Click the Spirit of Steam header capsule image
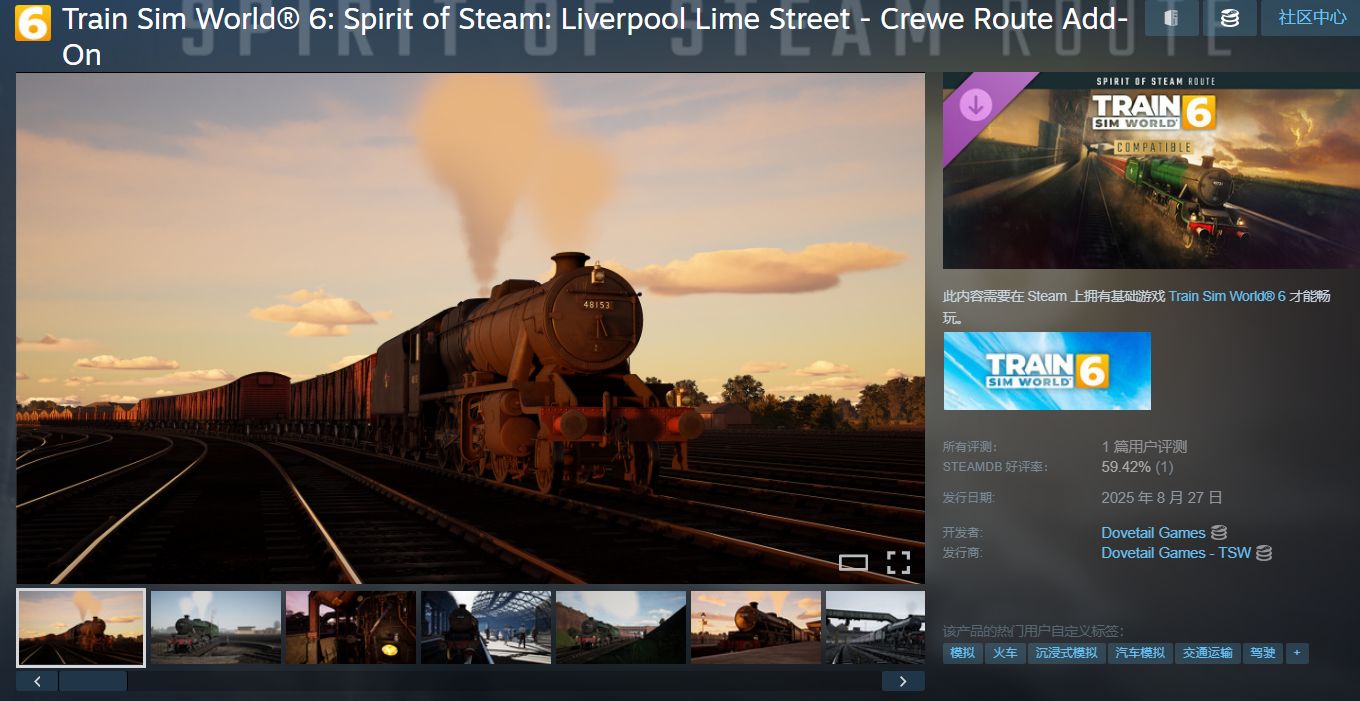The width and height of the screenshot is (1360, 701). click(1151, 170)
